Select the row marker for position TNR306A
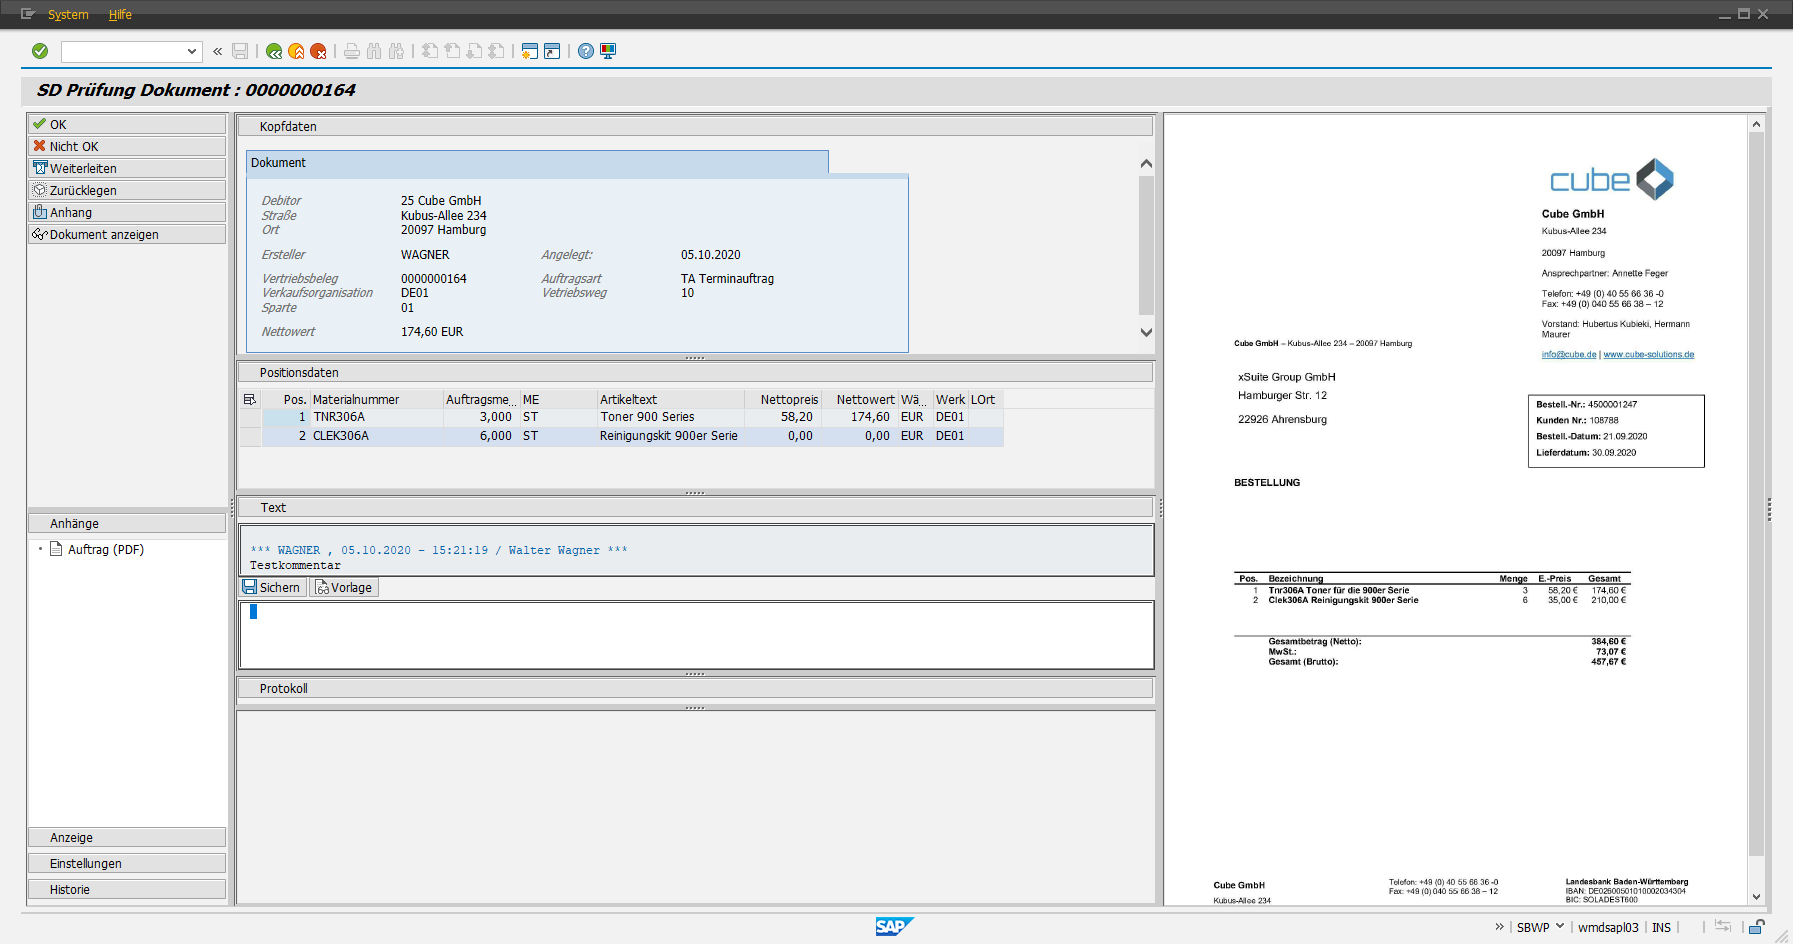The width and height of the screenshot is (1793, 944). (250, 417)
